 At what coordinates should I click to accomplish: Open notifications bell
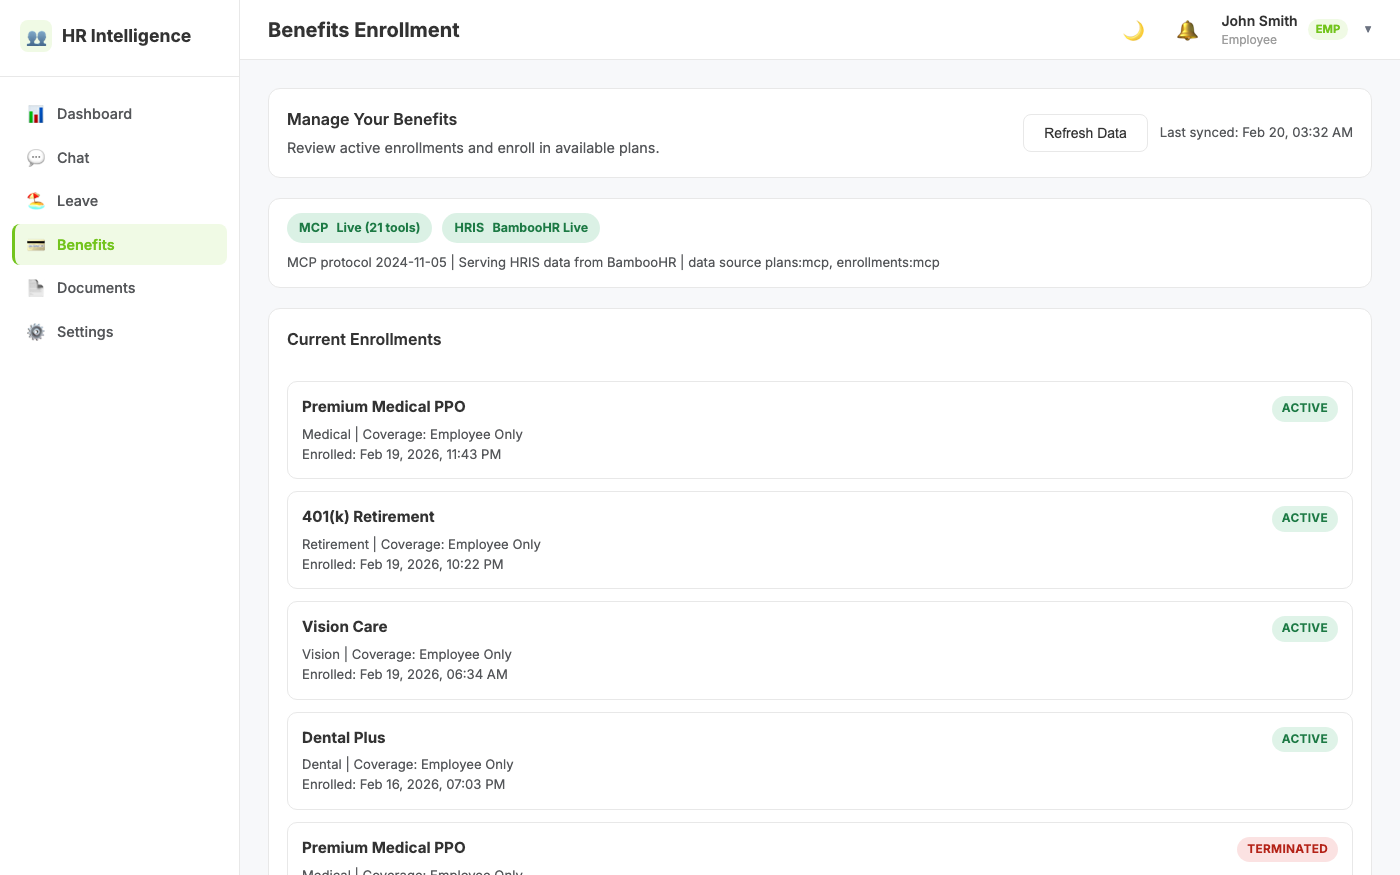1187,30
